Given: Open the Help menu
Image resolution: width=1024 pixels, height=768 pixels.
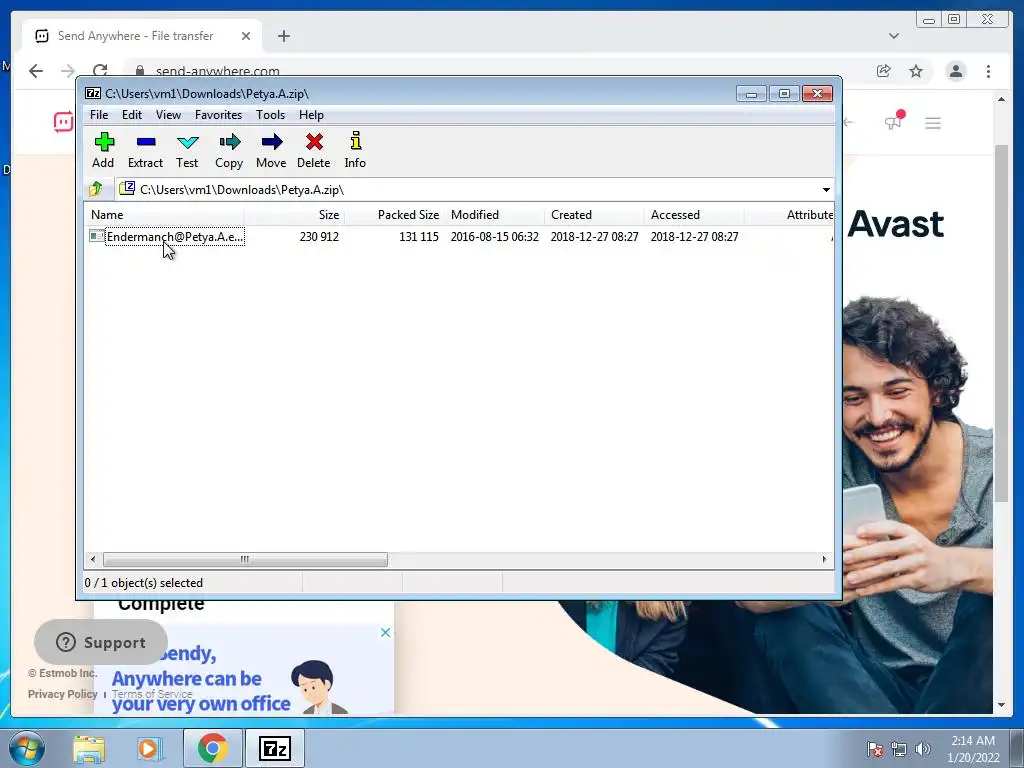Looking at the screenshot, I should coord(312,115).
